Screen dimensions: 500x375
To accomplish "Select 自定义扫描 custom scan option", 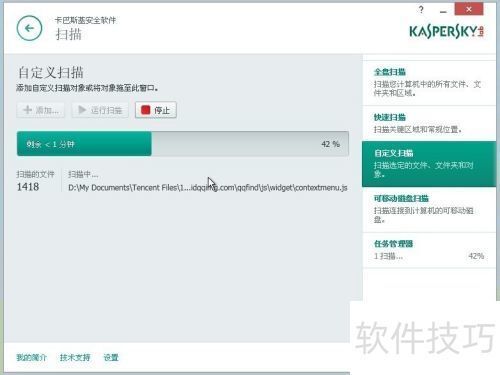I will [429, 163].
